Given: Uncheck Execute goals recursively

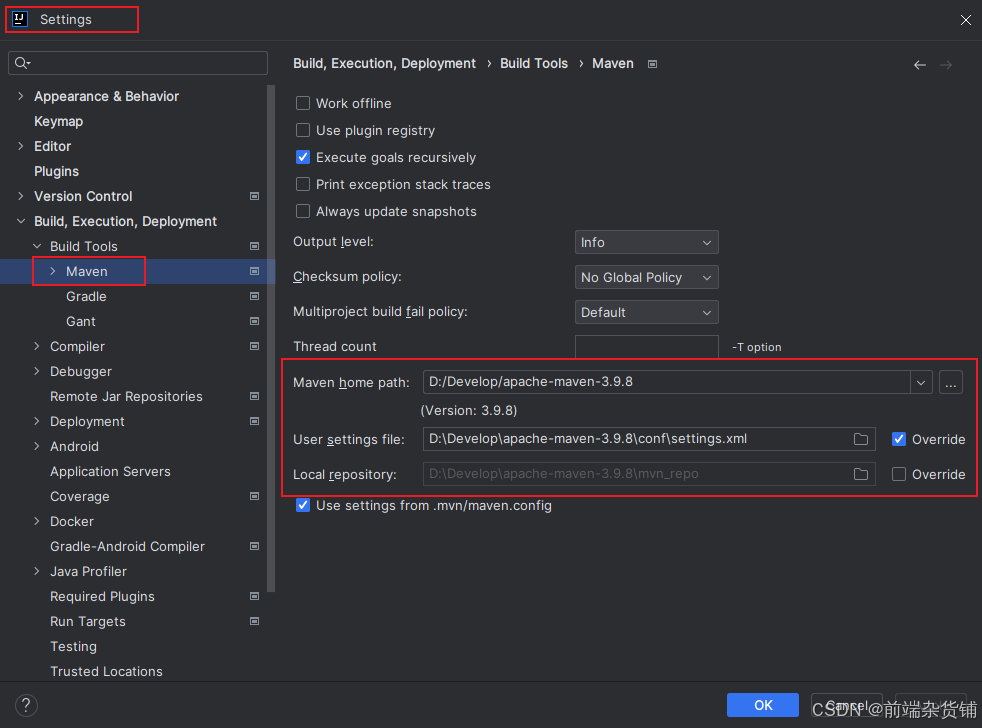Looking at the screenshot, I should point(302,157).
